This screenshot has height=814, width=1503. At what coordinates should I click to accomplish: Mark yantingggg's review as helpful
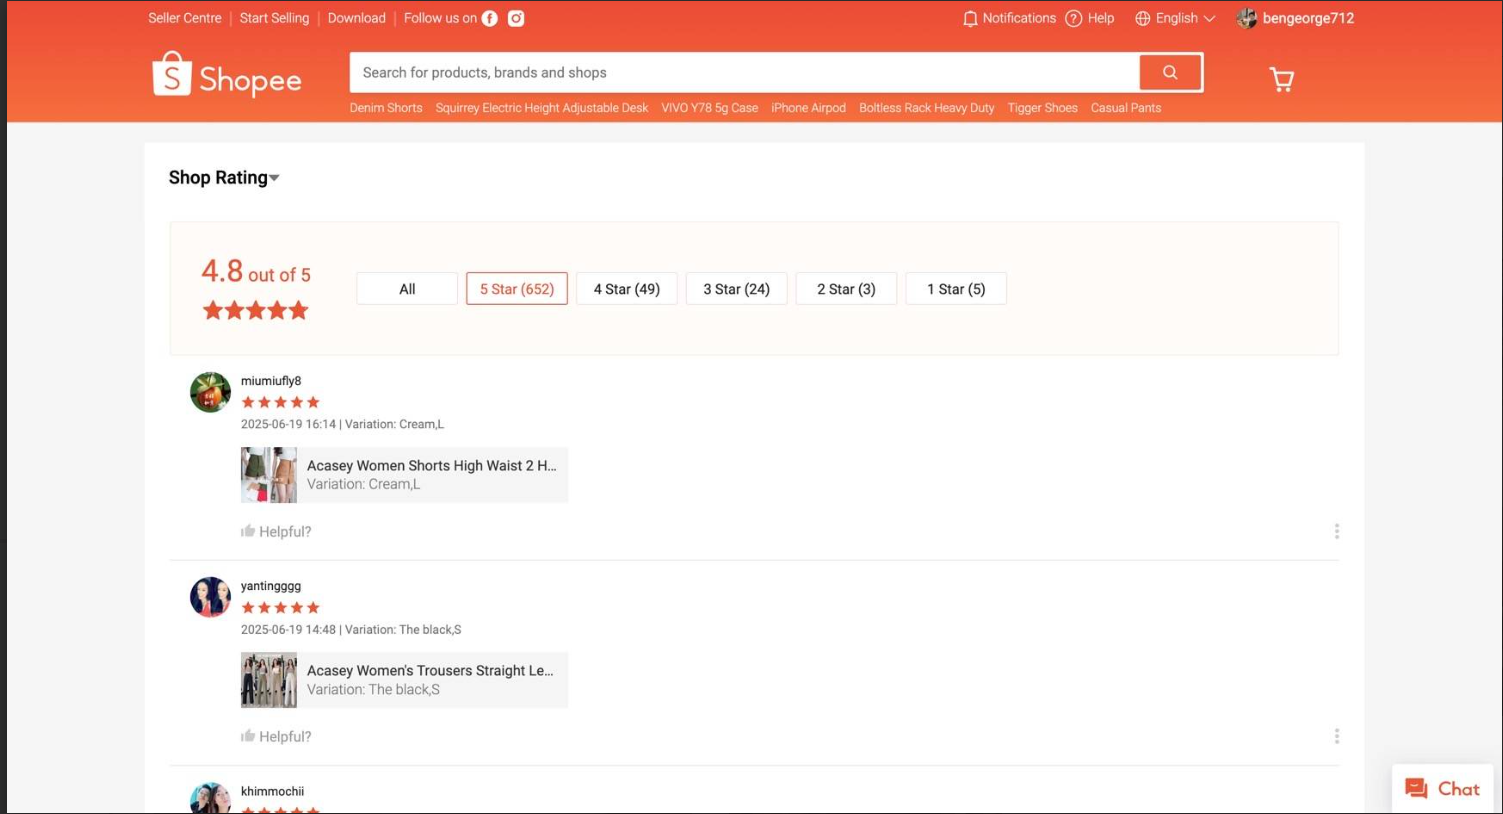pos(248,736)
